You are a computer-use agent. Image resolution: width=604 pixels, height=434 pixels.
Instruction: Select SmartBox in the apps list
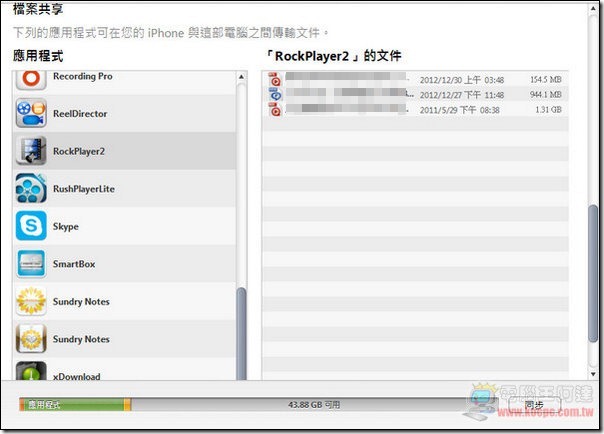click(x=124, y=264)
